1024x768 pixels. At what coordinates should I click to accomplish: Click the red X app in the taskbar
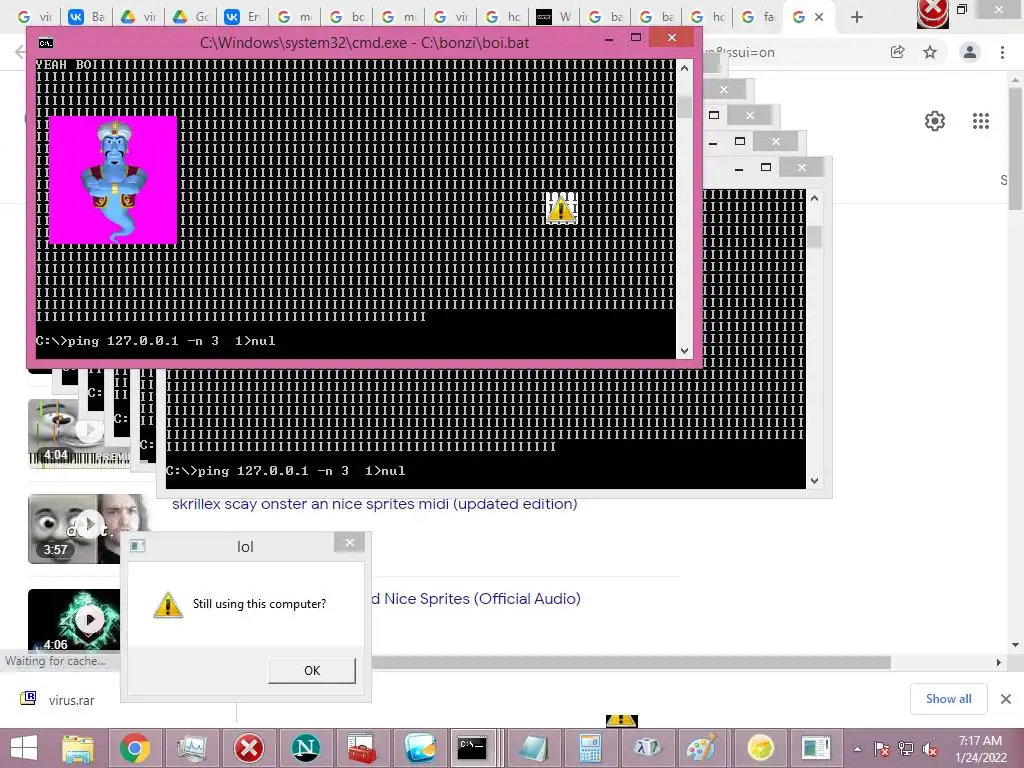click(249, 748)
